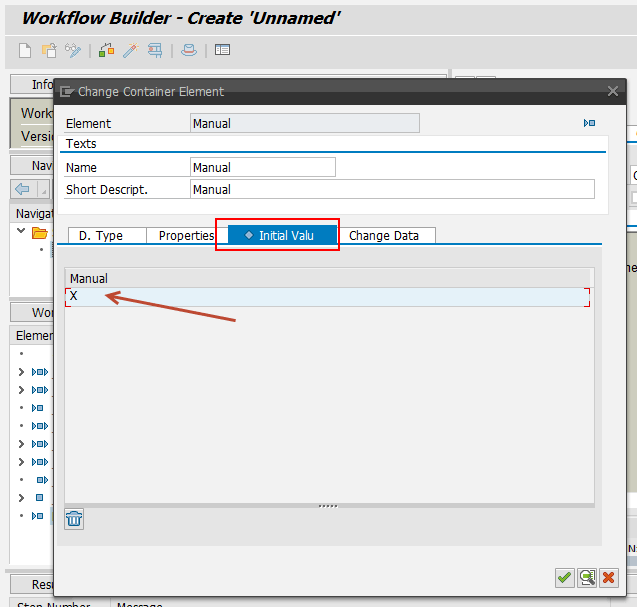This screenshot has width=637, height=607.
Task: Click the Create new workflow toolbar icon
Action: pos(25,51)
